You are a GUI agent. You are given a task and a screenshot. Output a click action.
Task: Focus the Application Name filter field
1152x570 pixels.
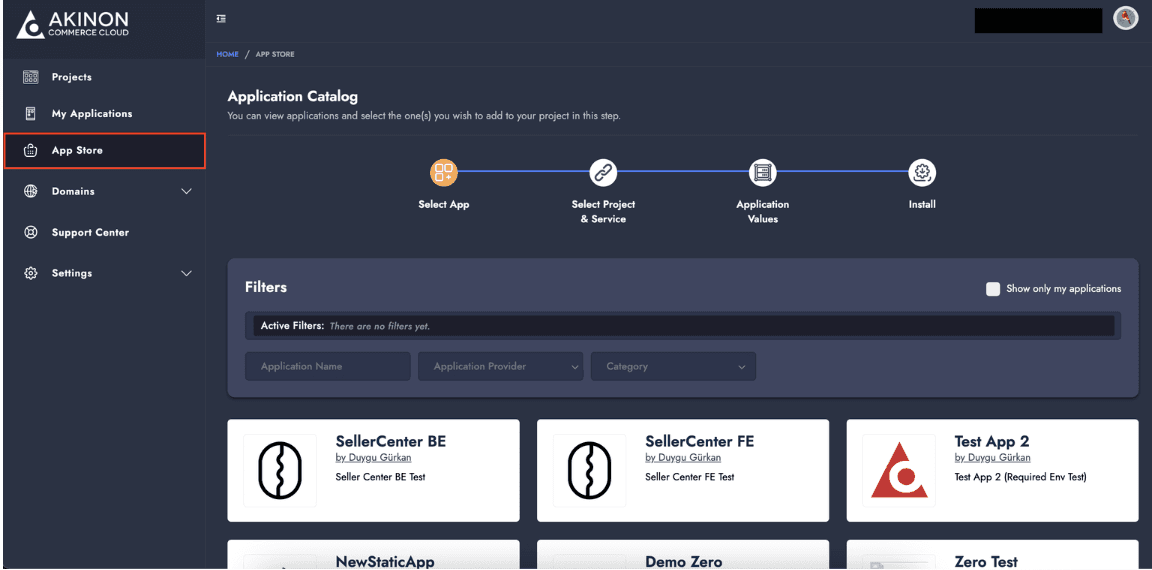coord(328,367)
